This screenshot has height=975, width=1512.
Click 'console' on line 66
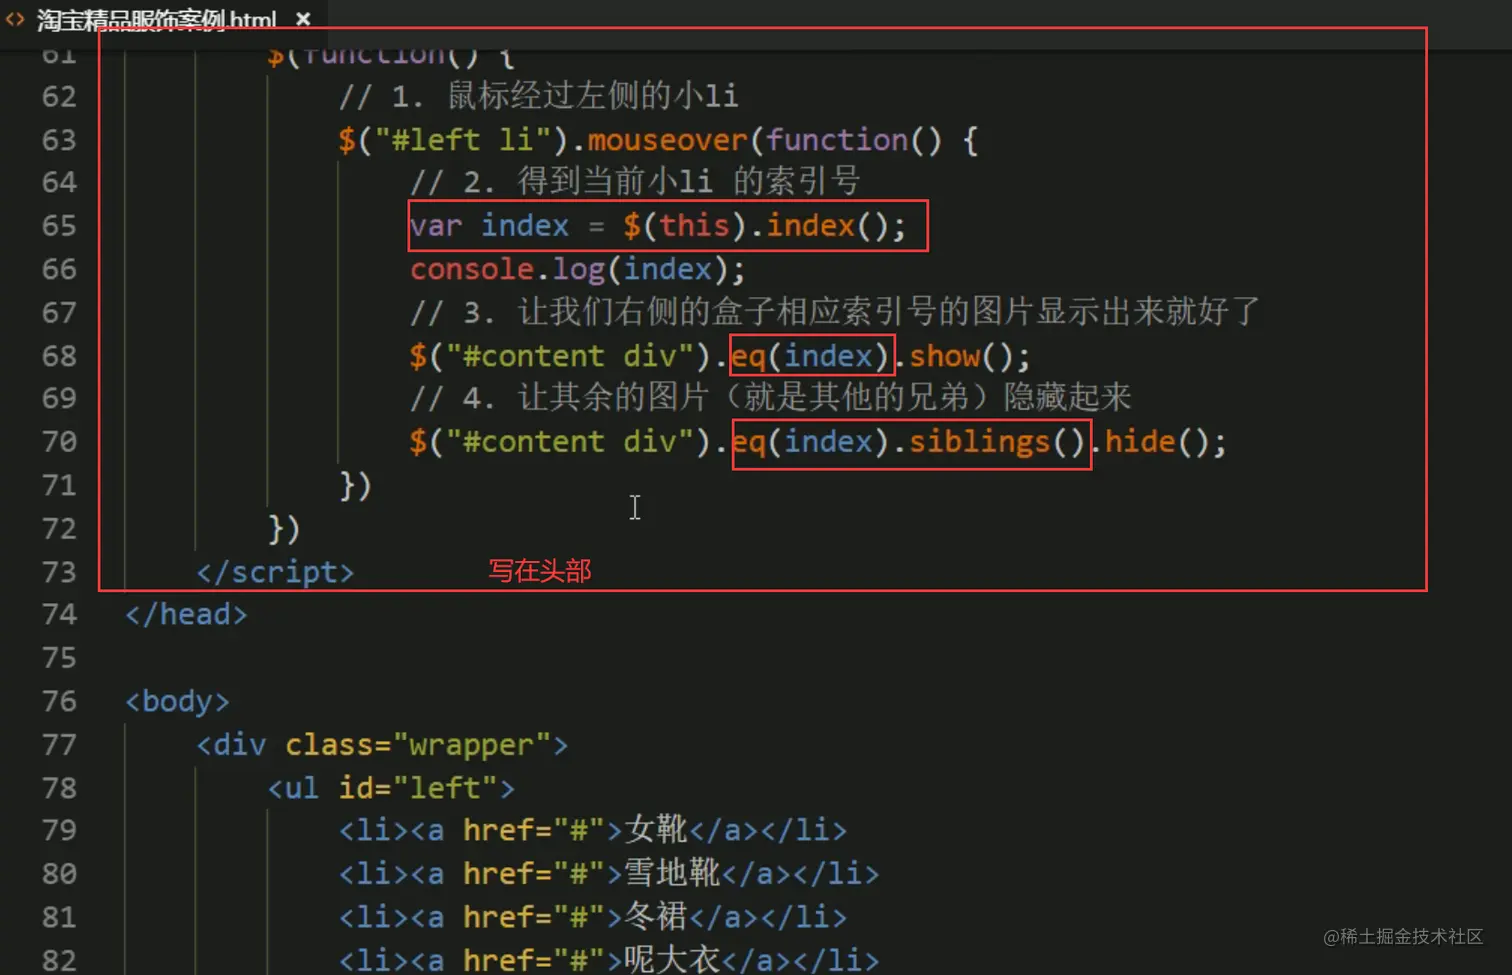coord(472,270)
